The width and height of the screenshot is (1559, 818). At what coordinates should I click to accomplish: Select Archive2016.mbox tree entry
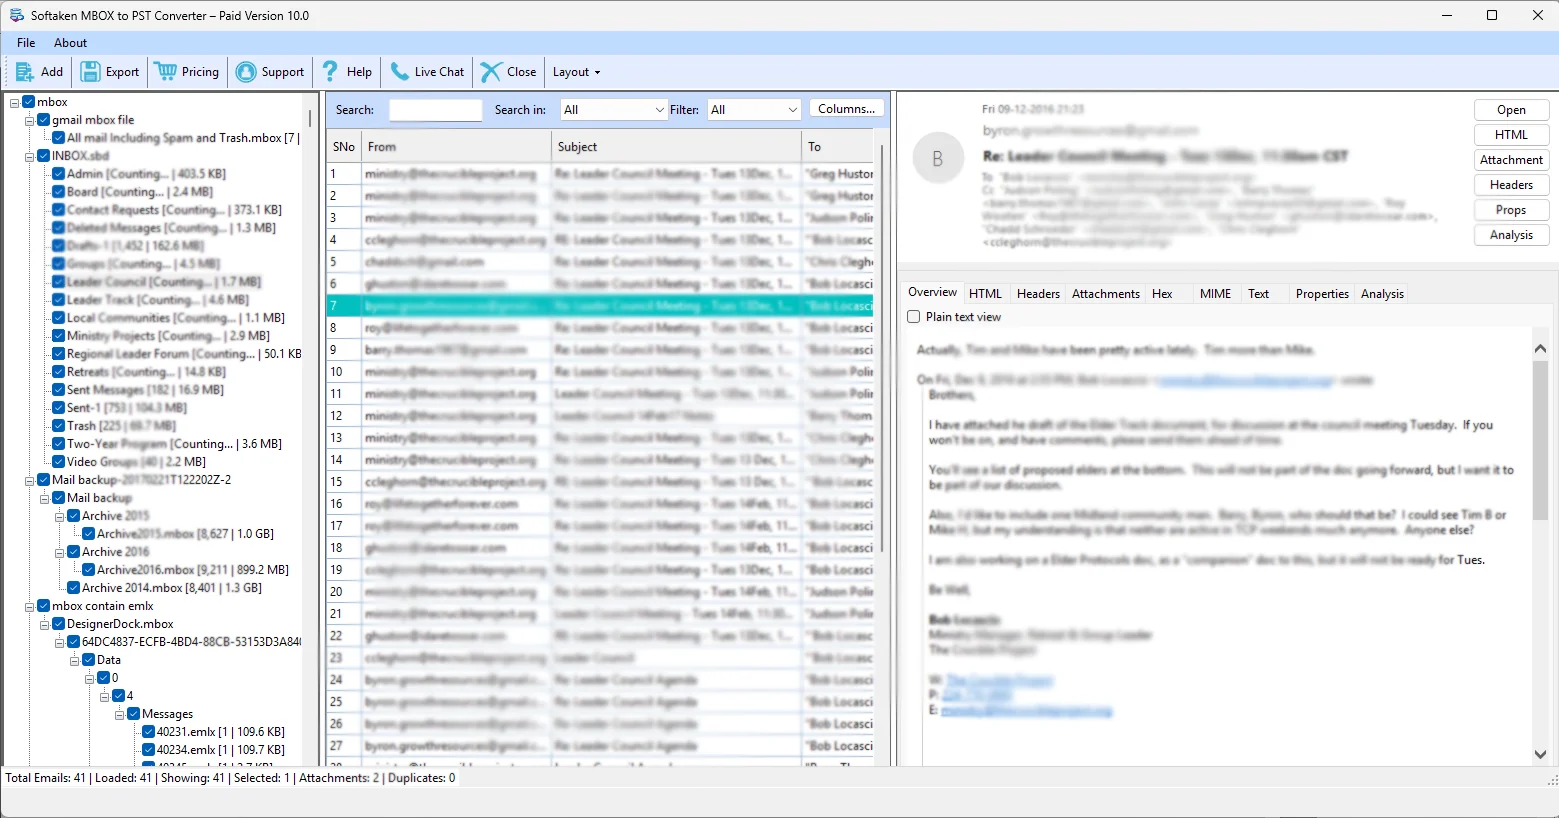pyautogui.click(x=193, y=570)
